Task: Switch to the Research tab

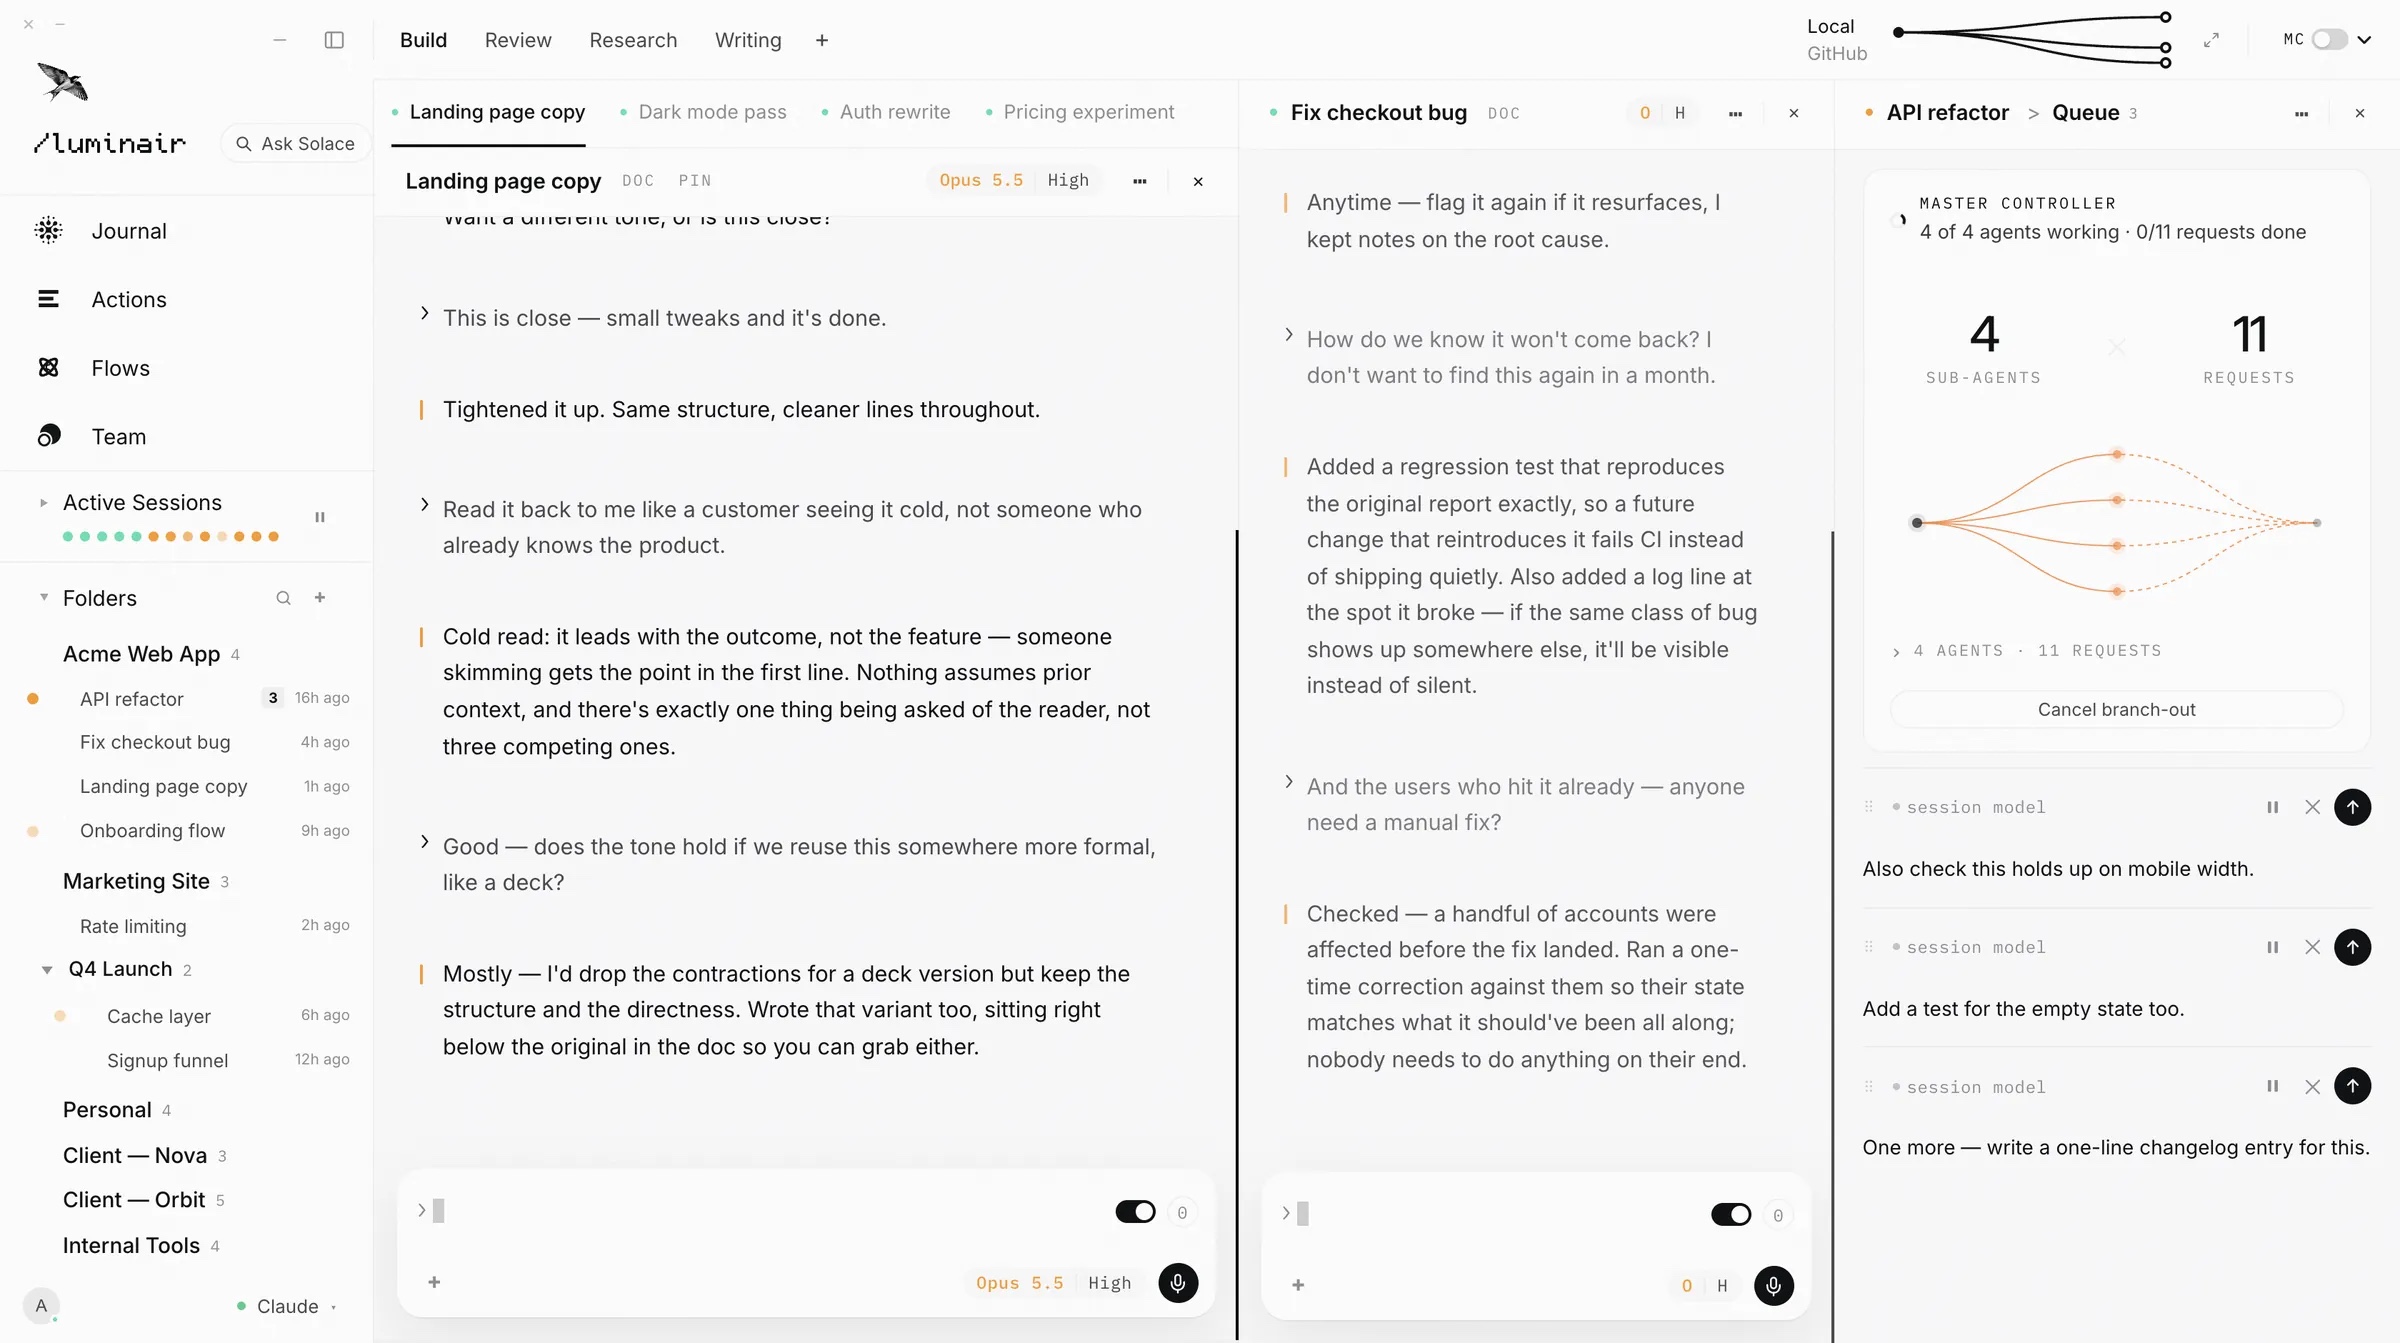Action: [x=633, y=40]
